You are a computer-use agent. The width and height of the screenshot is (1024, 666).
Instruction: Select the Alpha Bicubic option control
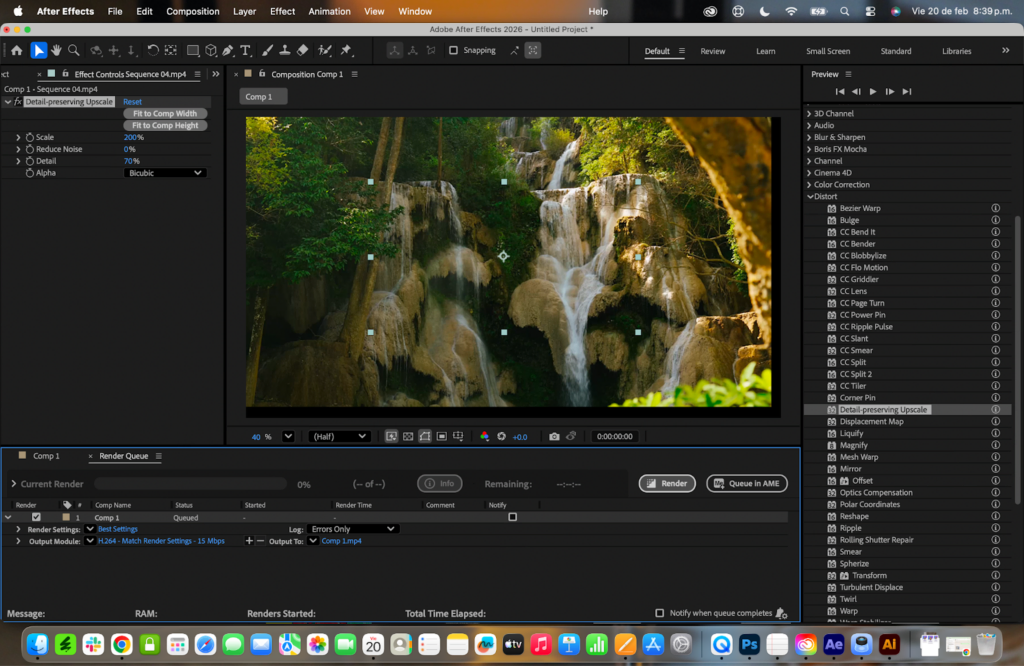tap(165, 171)
